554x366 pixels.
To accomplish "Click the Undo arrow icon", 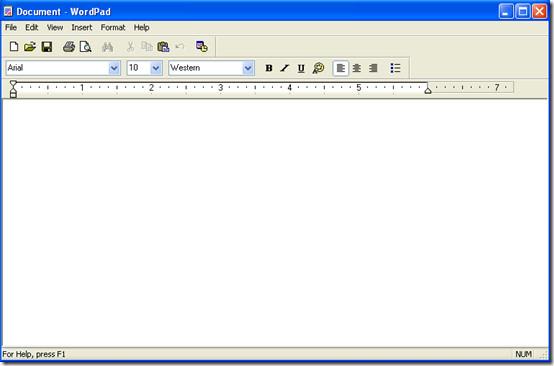I will click(x=180, y=47).
